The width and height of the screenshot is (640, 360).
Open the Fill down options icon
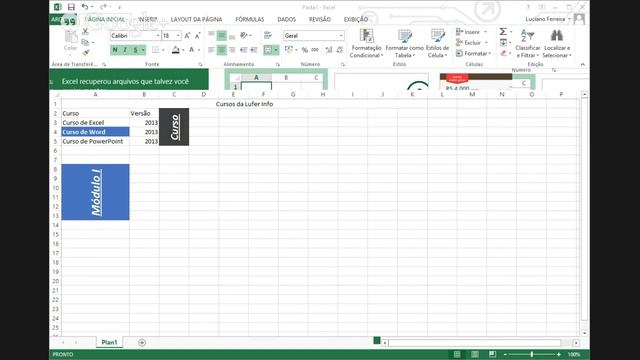point(503,42)
